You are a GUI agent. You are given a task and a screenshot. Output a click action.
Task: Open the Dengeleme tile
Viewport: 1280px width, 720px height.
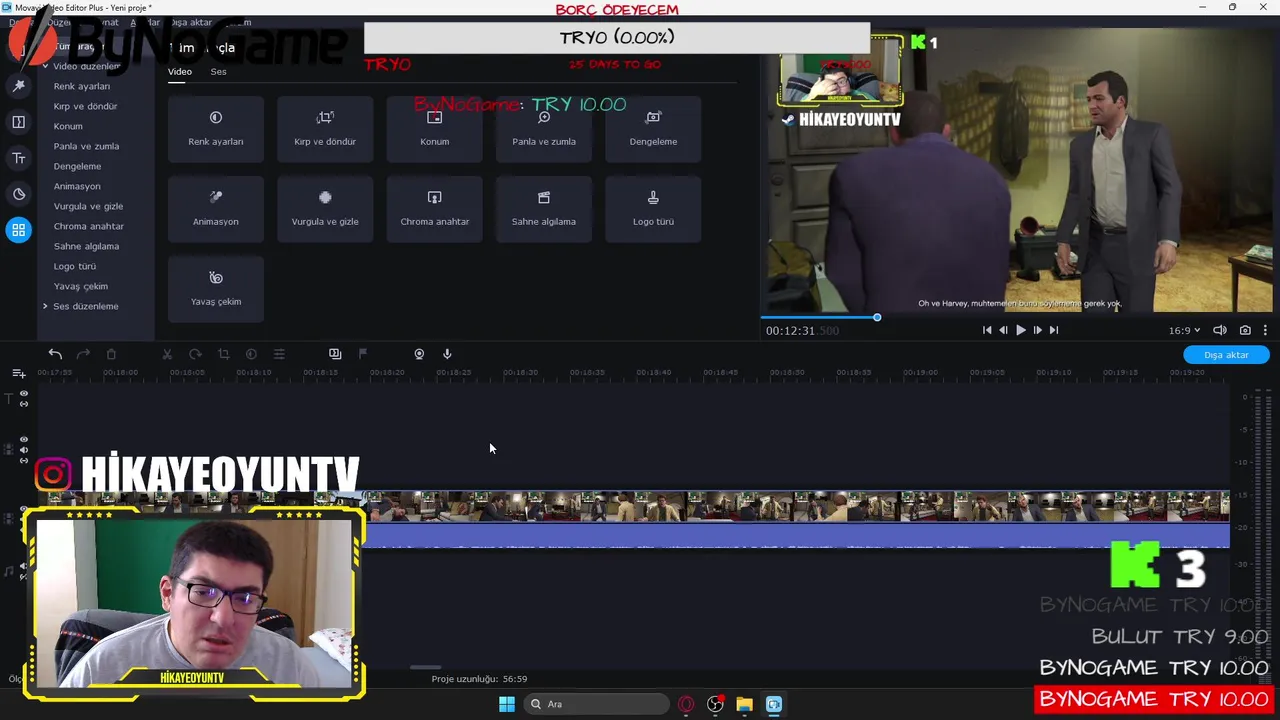coord(653,129)
